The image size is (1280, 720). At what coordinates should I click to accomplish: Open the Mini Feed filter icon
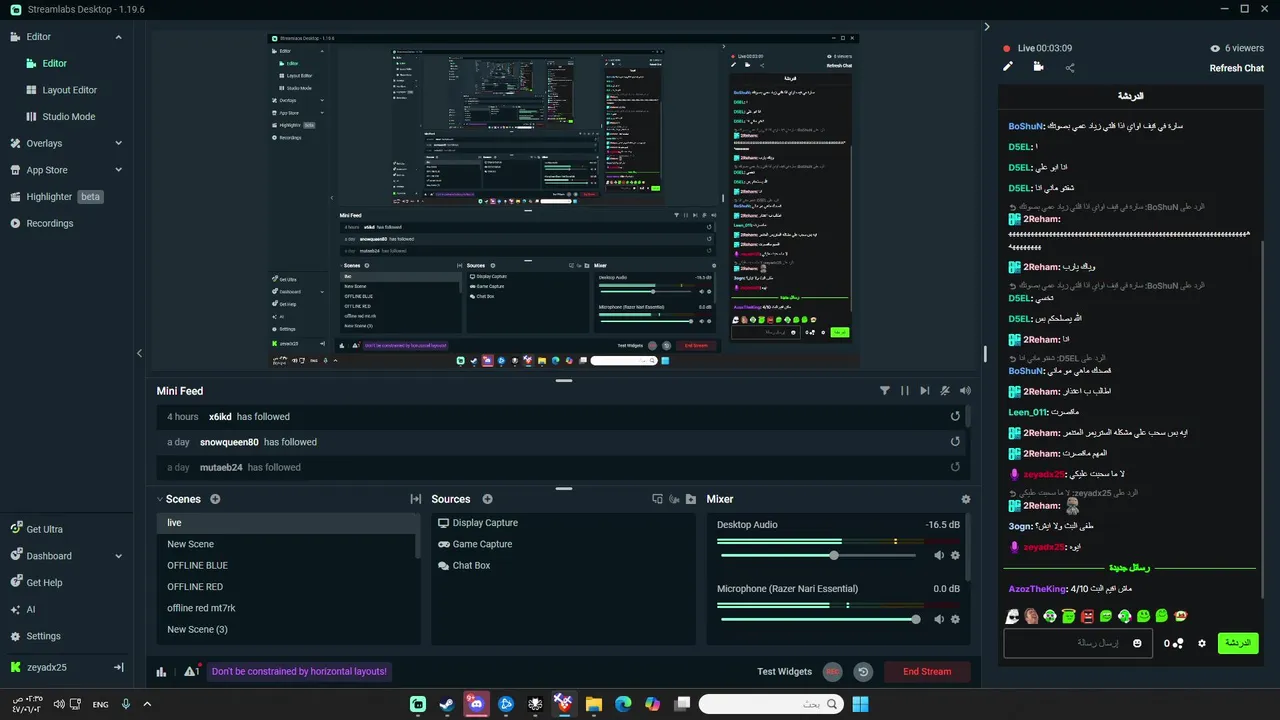[x=885, y=391]
